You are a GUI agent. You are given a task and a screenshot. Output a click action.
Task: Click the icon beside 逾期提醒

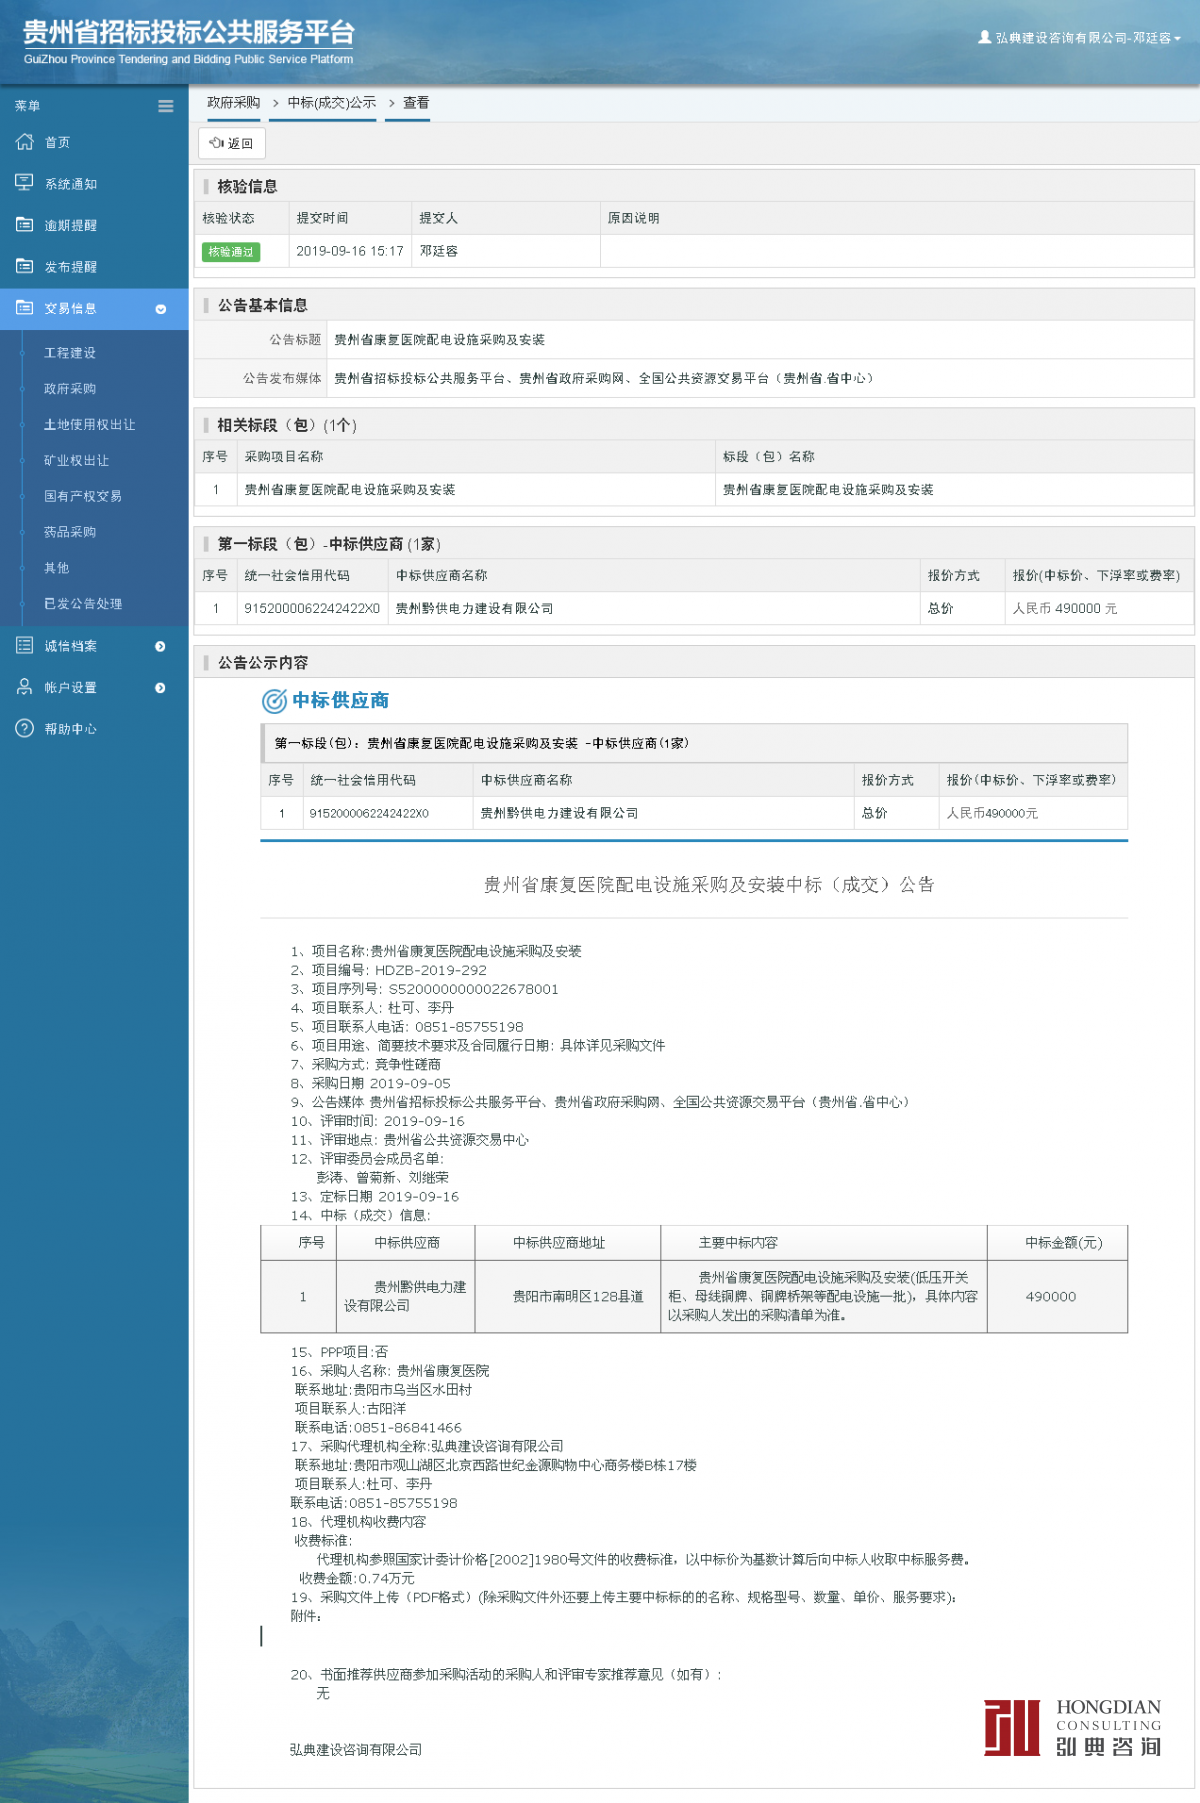click(25, 225)
